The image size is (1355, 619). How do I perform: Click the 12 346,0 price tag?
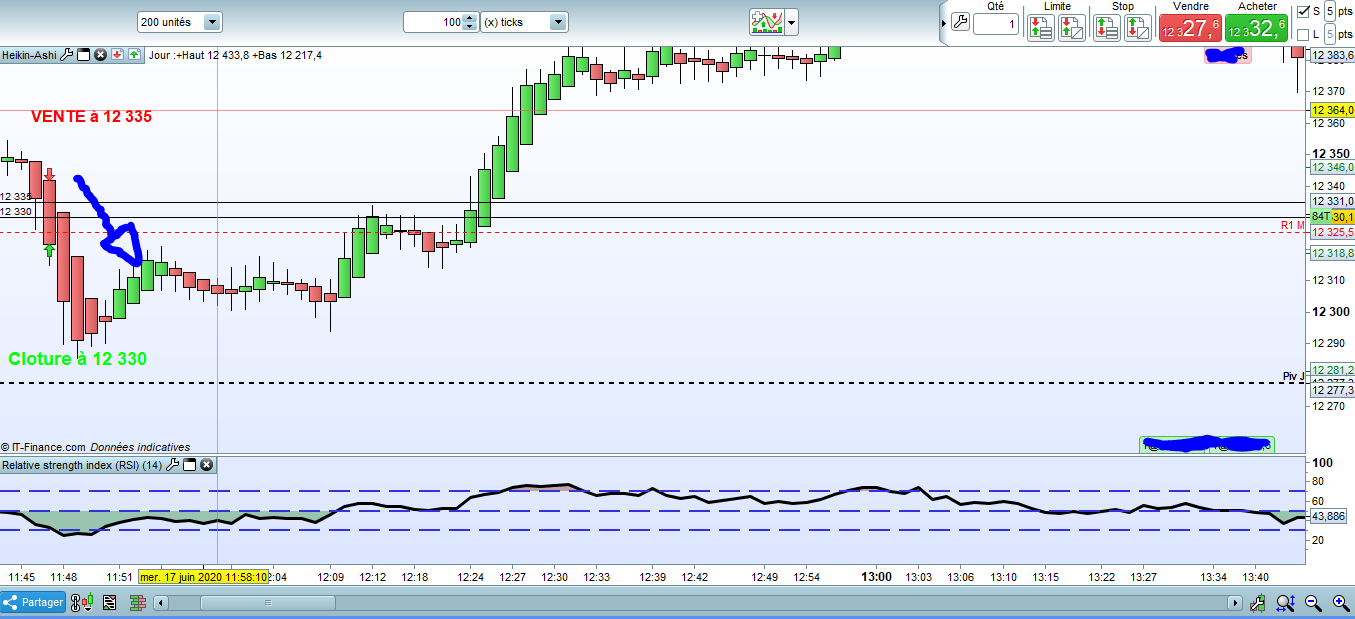[x=1333, y=167]
